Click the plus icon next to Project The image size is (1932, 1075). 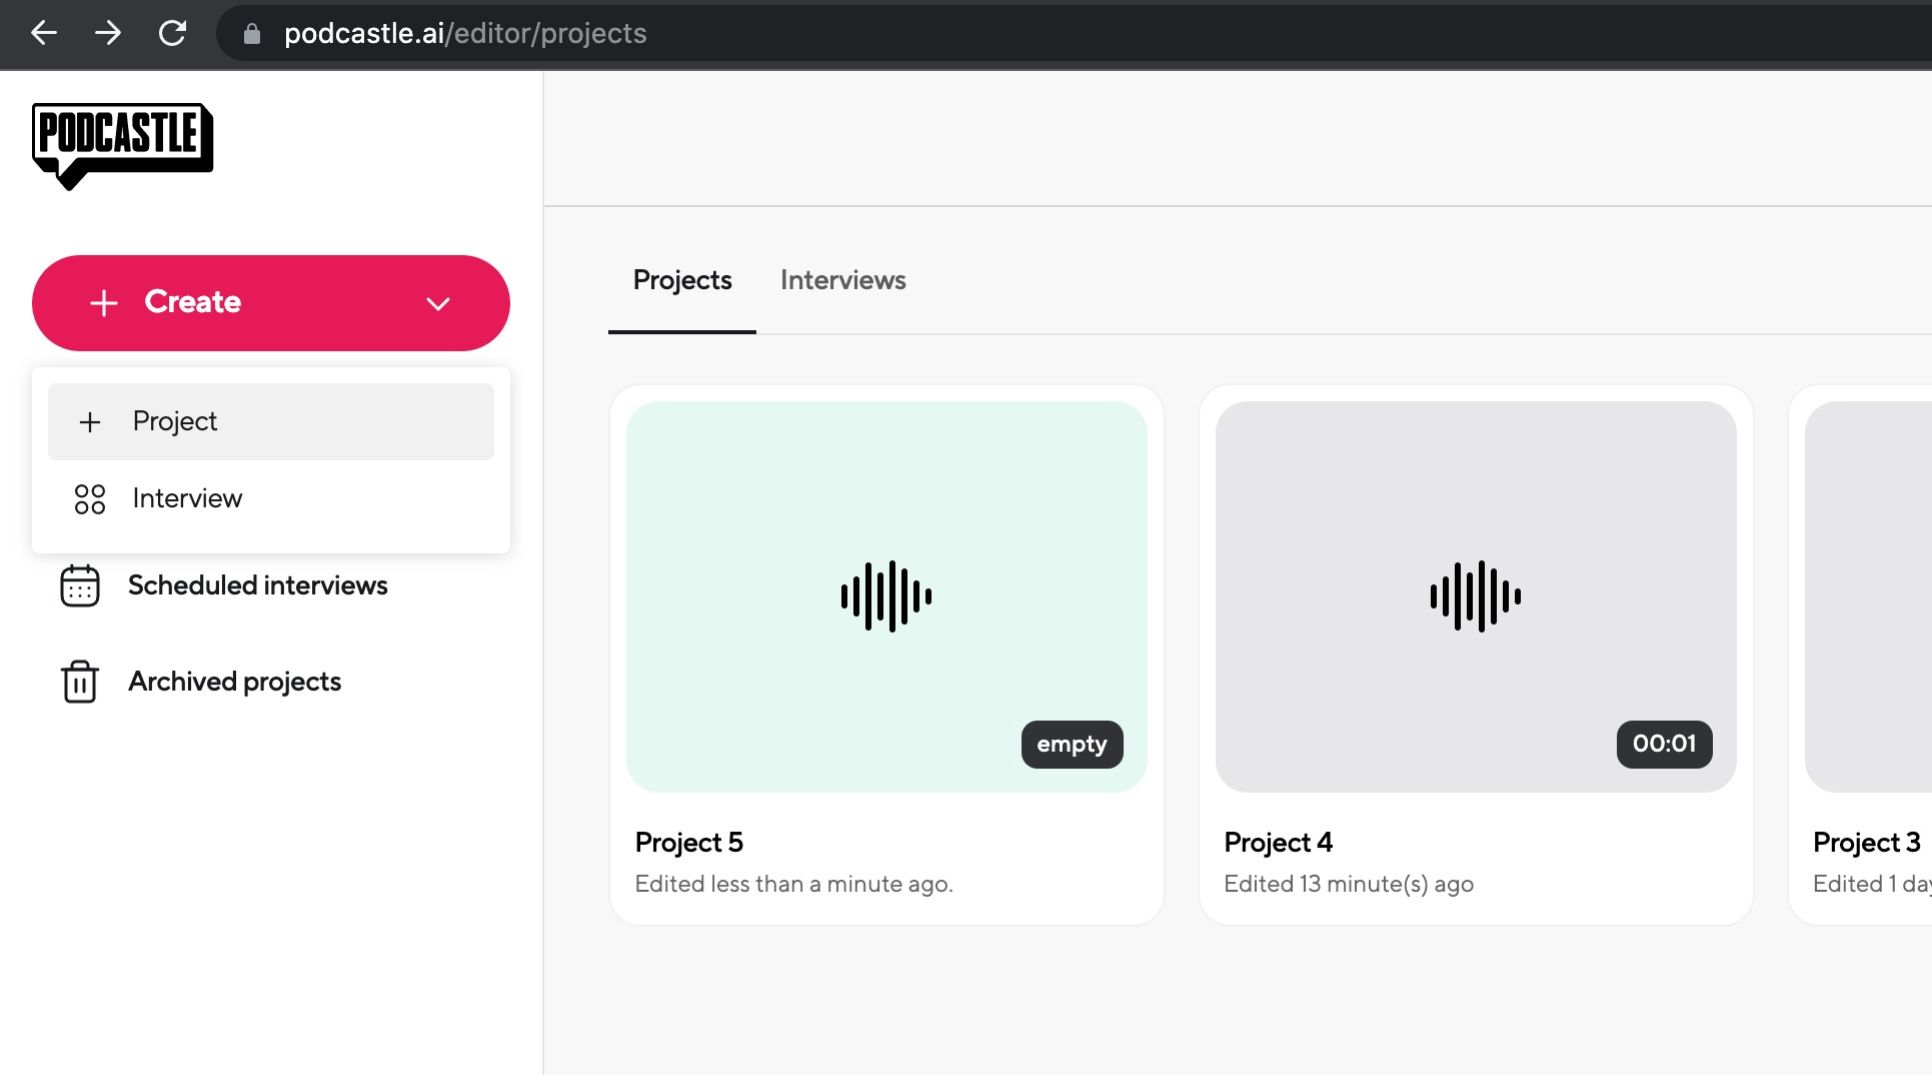pos(91,421)
